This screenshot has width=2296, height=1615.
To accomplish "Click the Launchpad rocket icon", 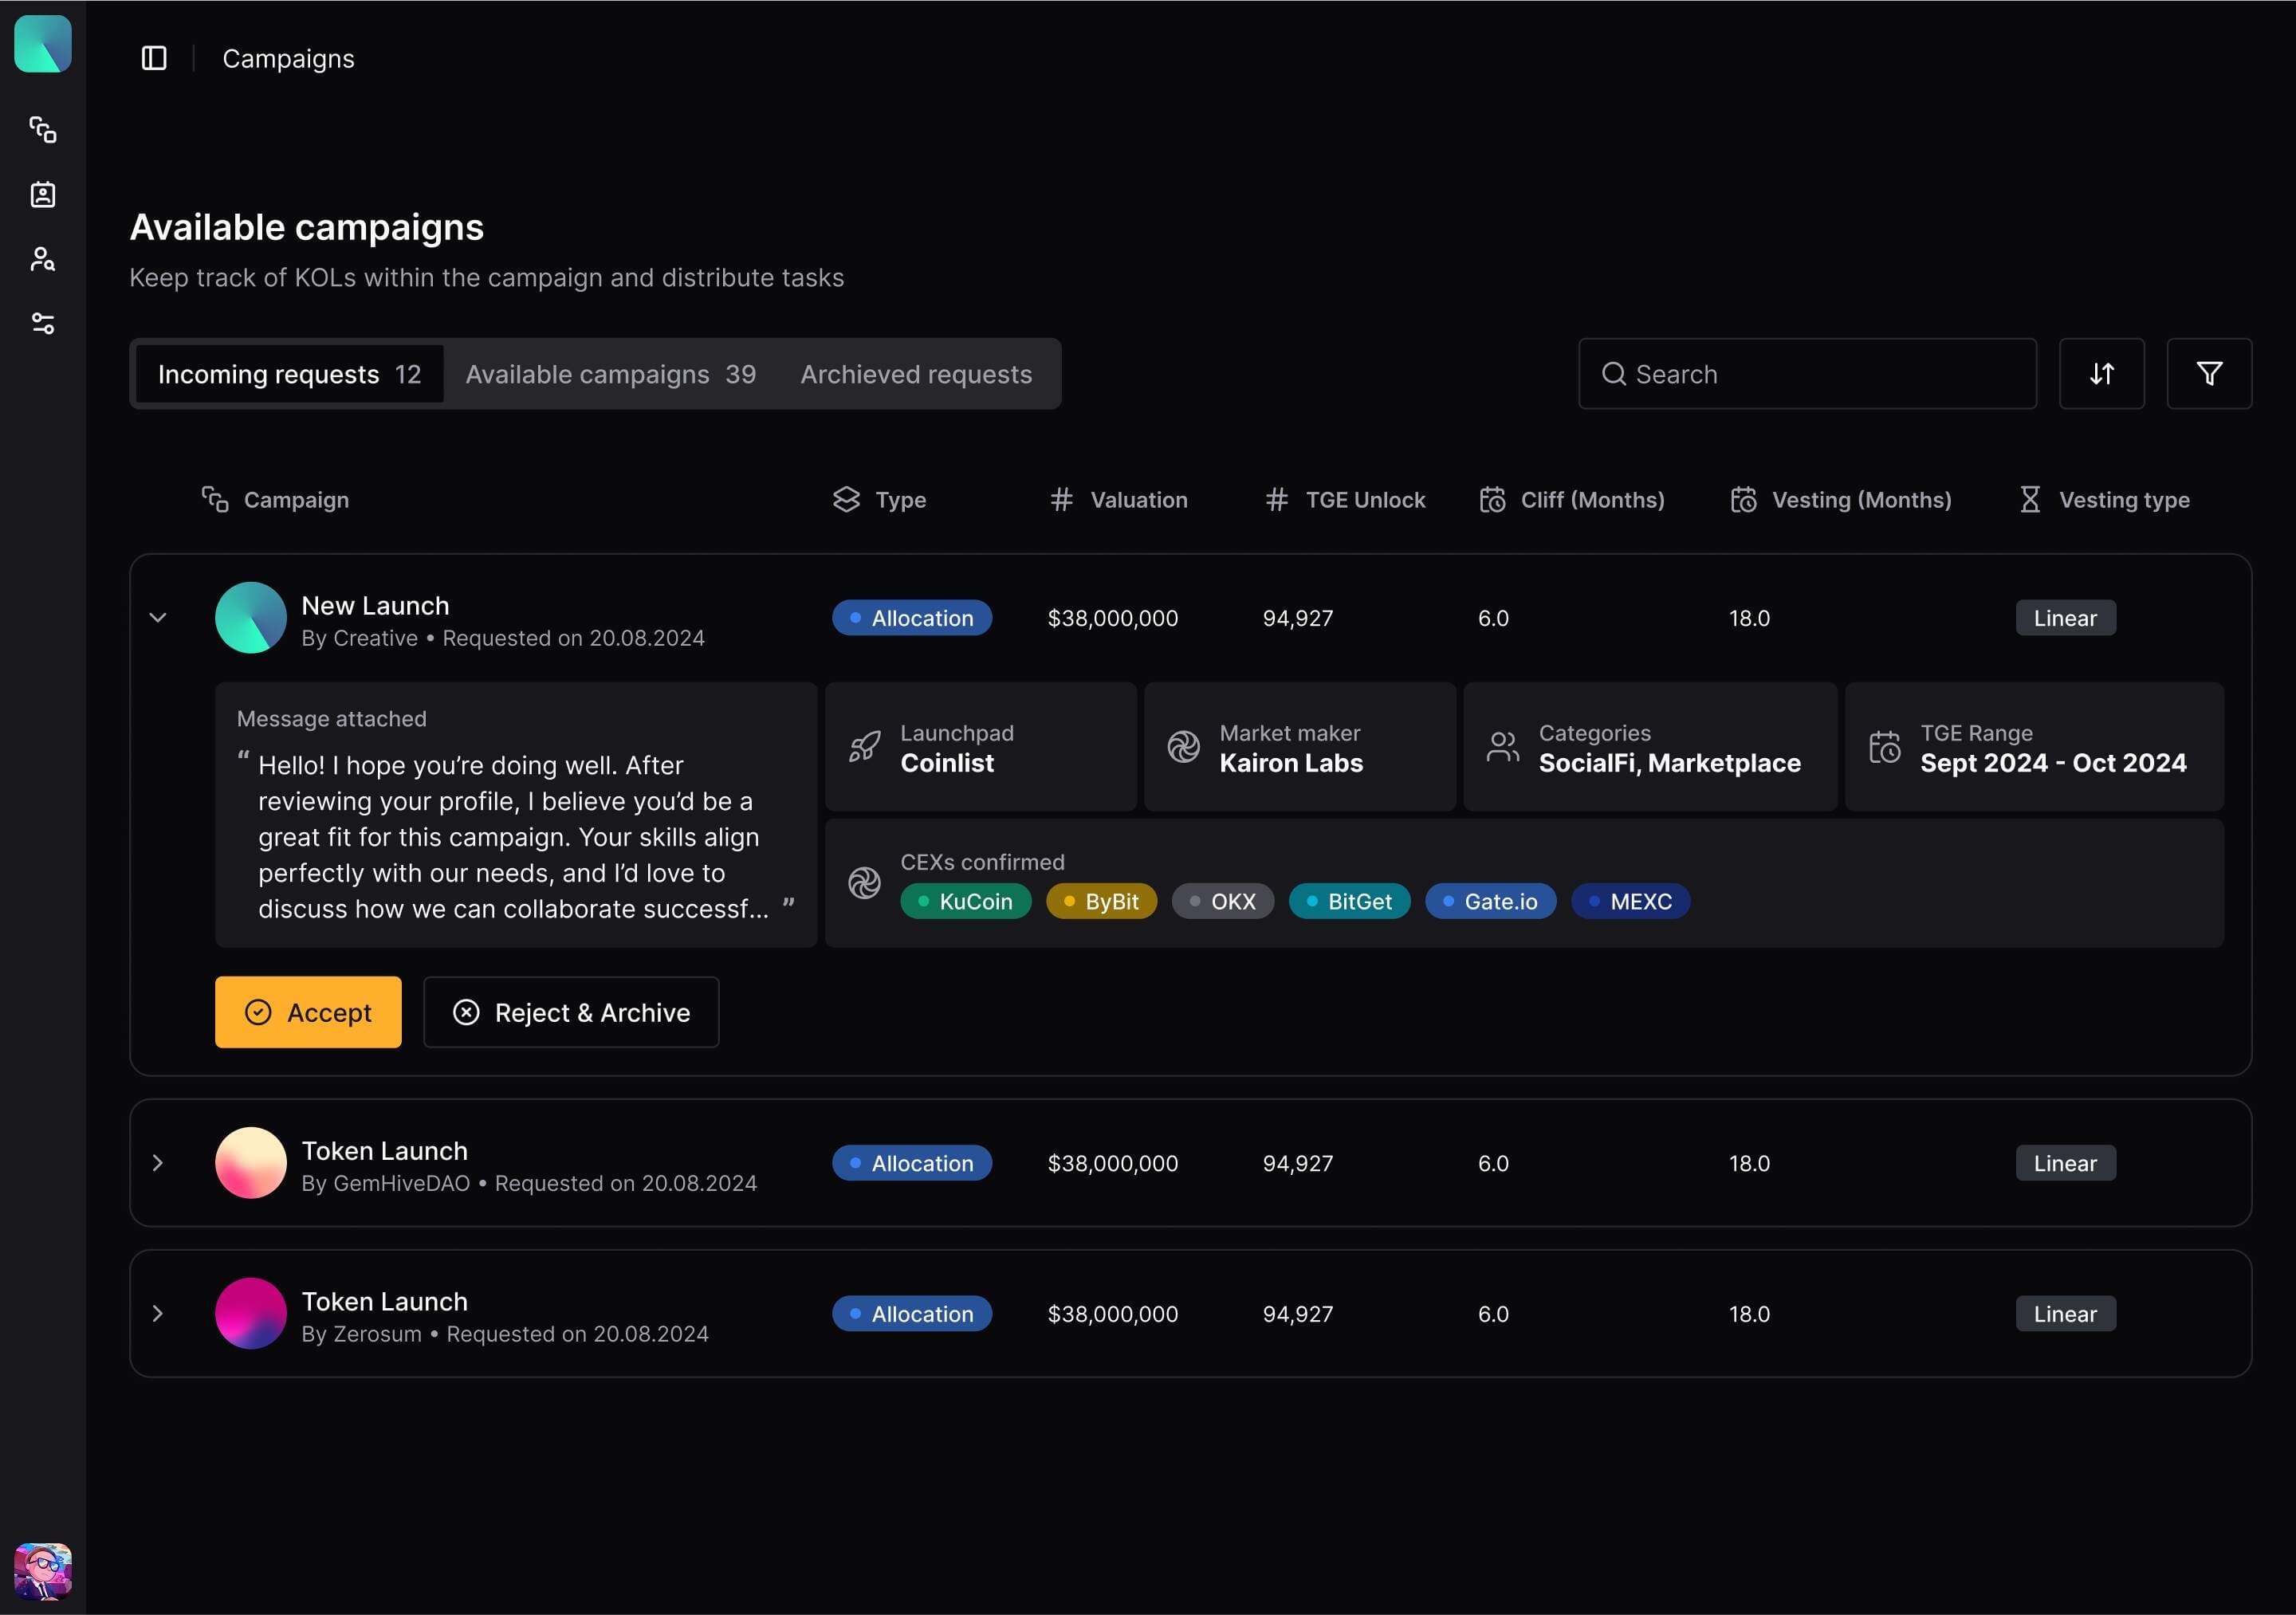I will click(x=865, y=747).
